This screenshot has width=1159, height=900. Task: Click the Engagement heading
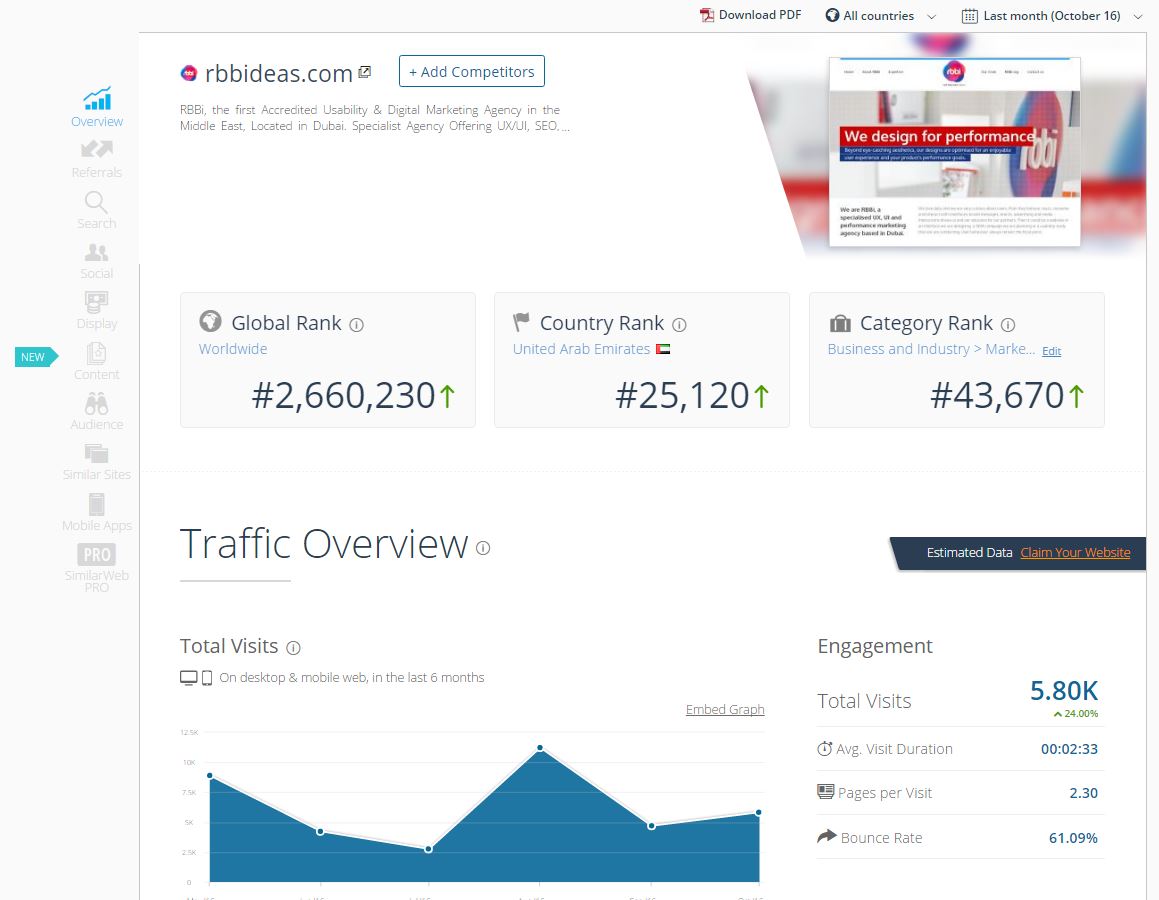click(874, 647)
